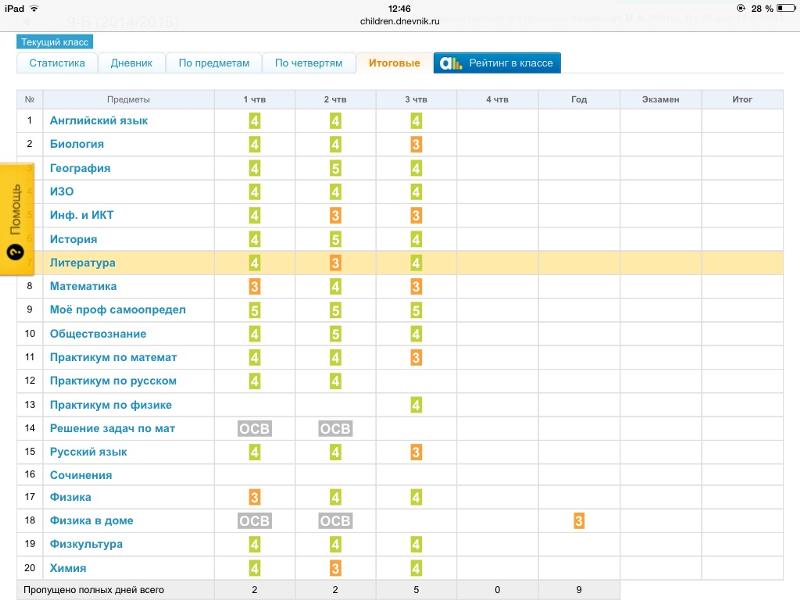The width and height of the screenshot is (800, 600).
Task: Open subject Моё проф самоопредел
Action: click(x=118, y=310)
